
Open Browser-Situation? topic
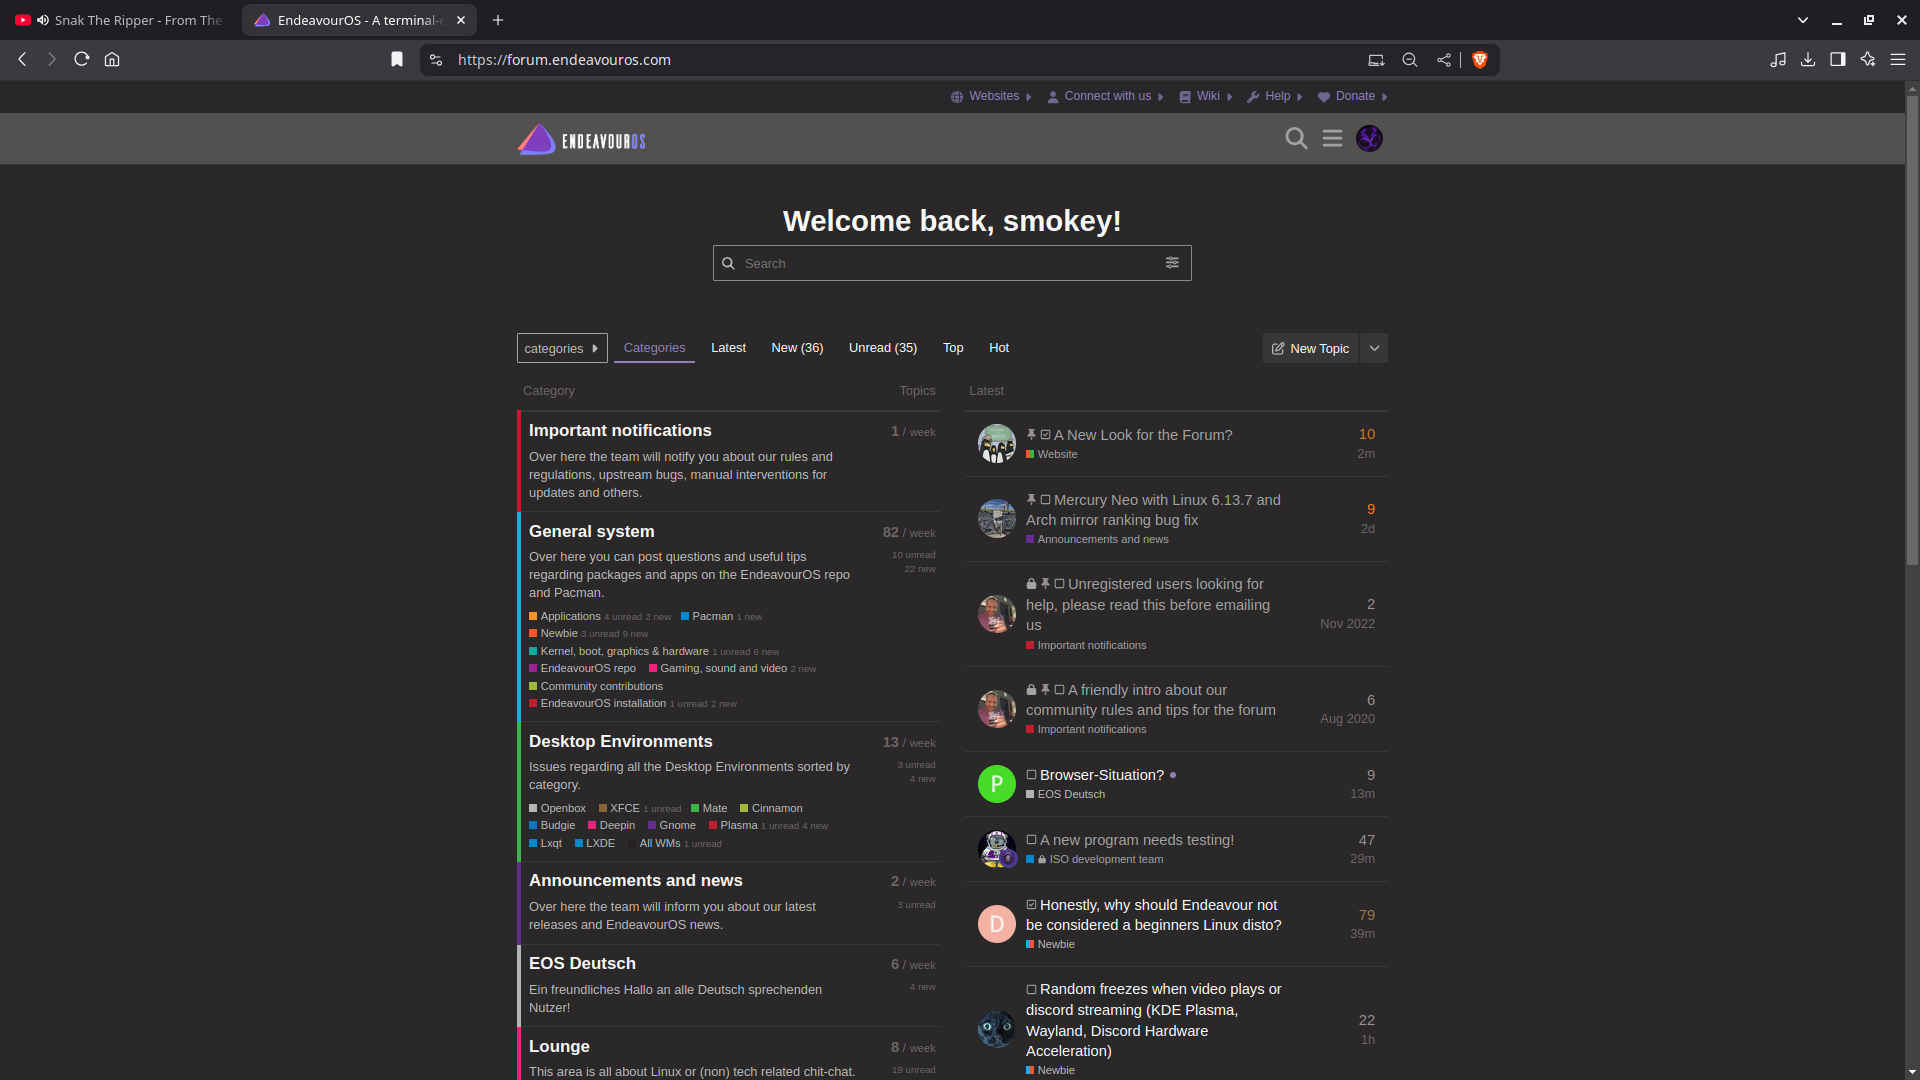(x=1102, y=775)
